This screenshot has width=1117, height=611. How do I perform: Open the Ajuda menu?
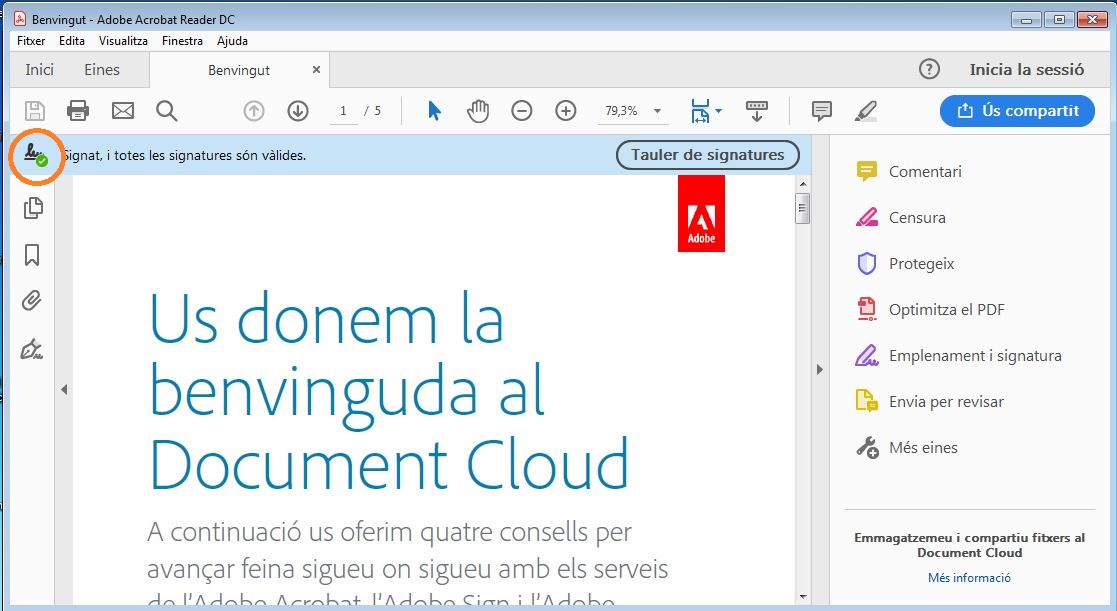[x=232, y=41]
